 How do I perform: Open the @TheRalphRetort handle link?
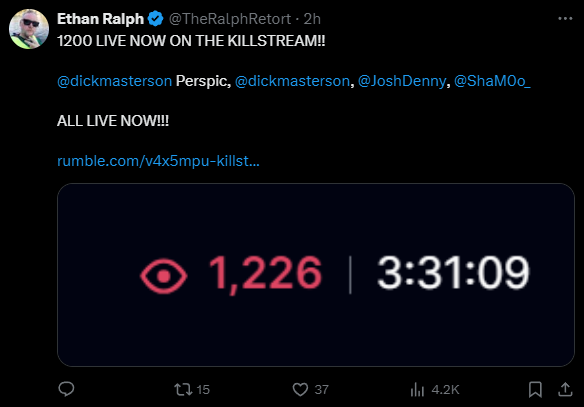click(x=230, y=19)
